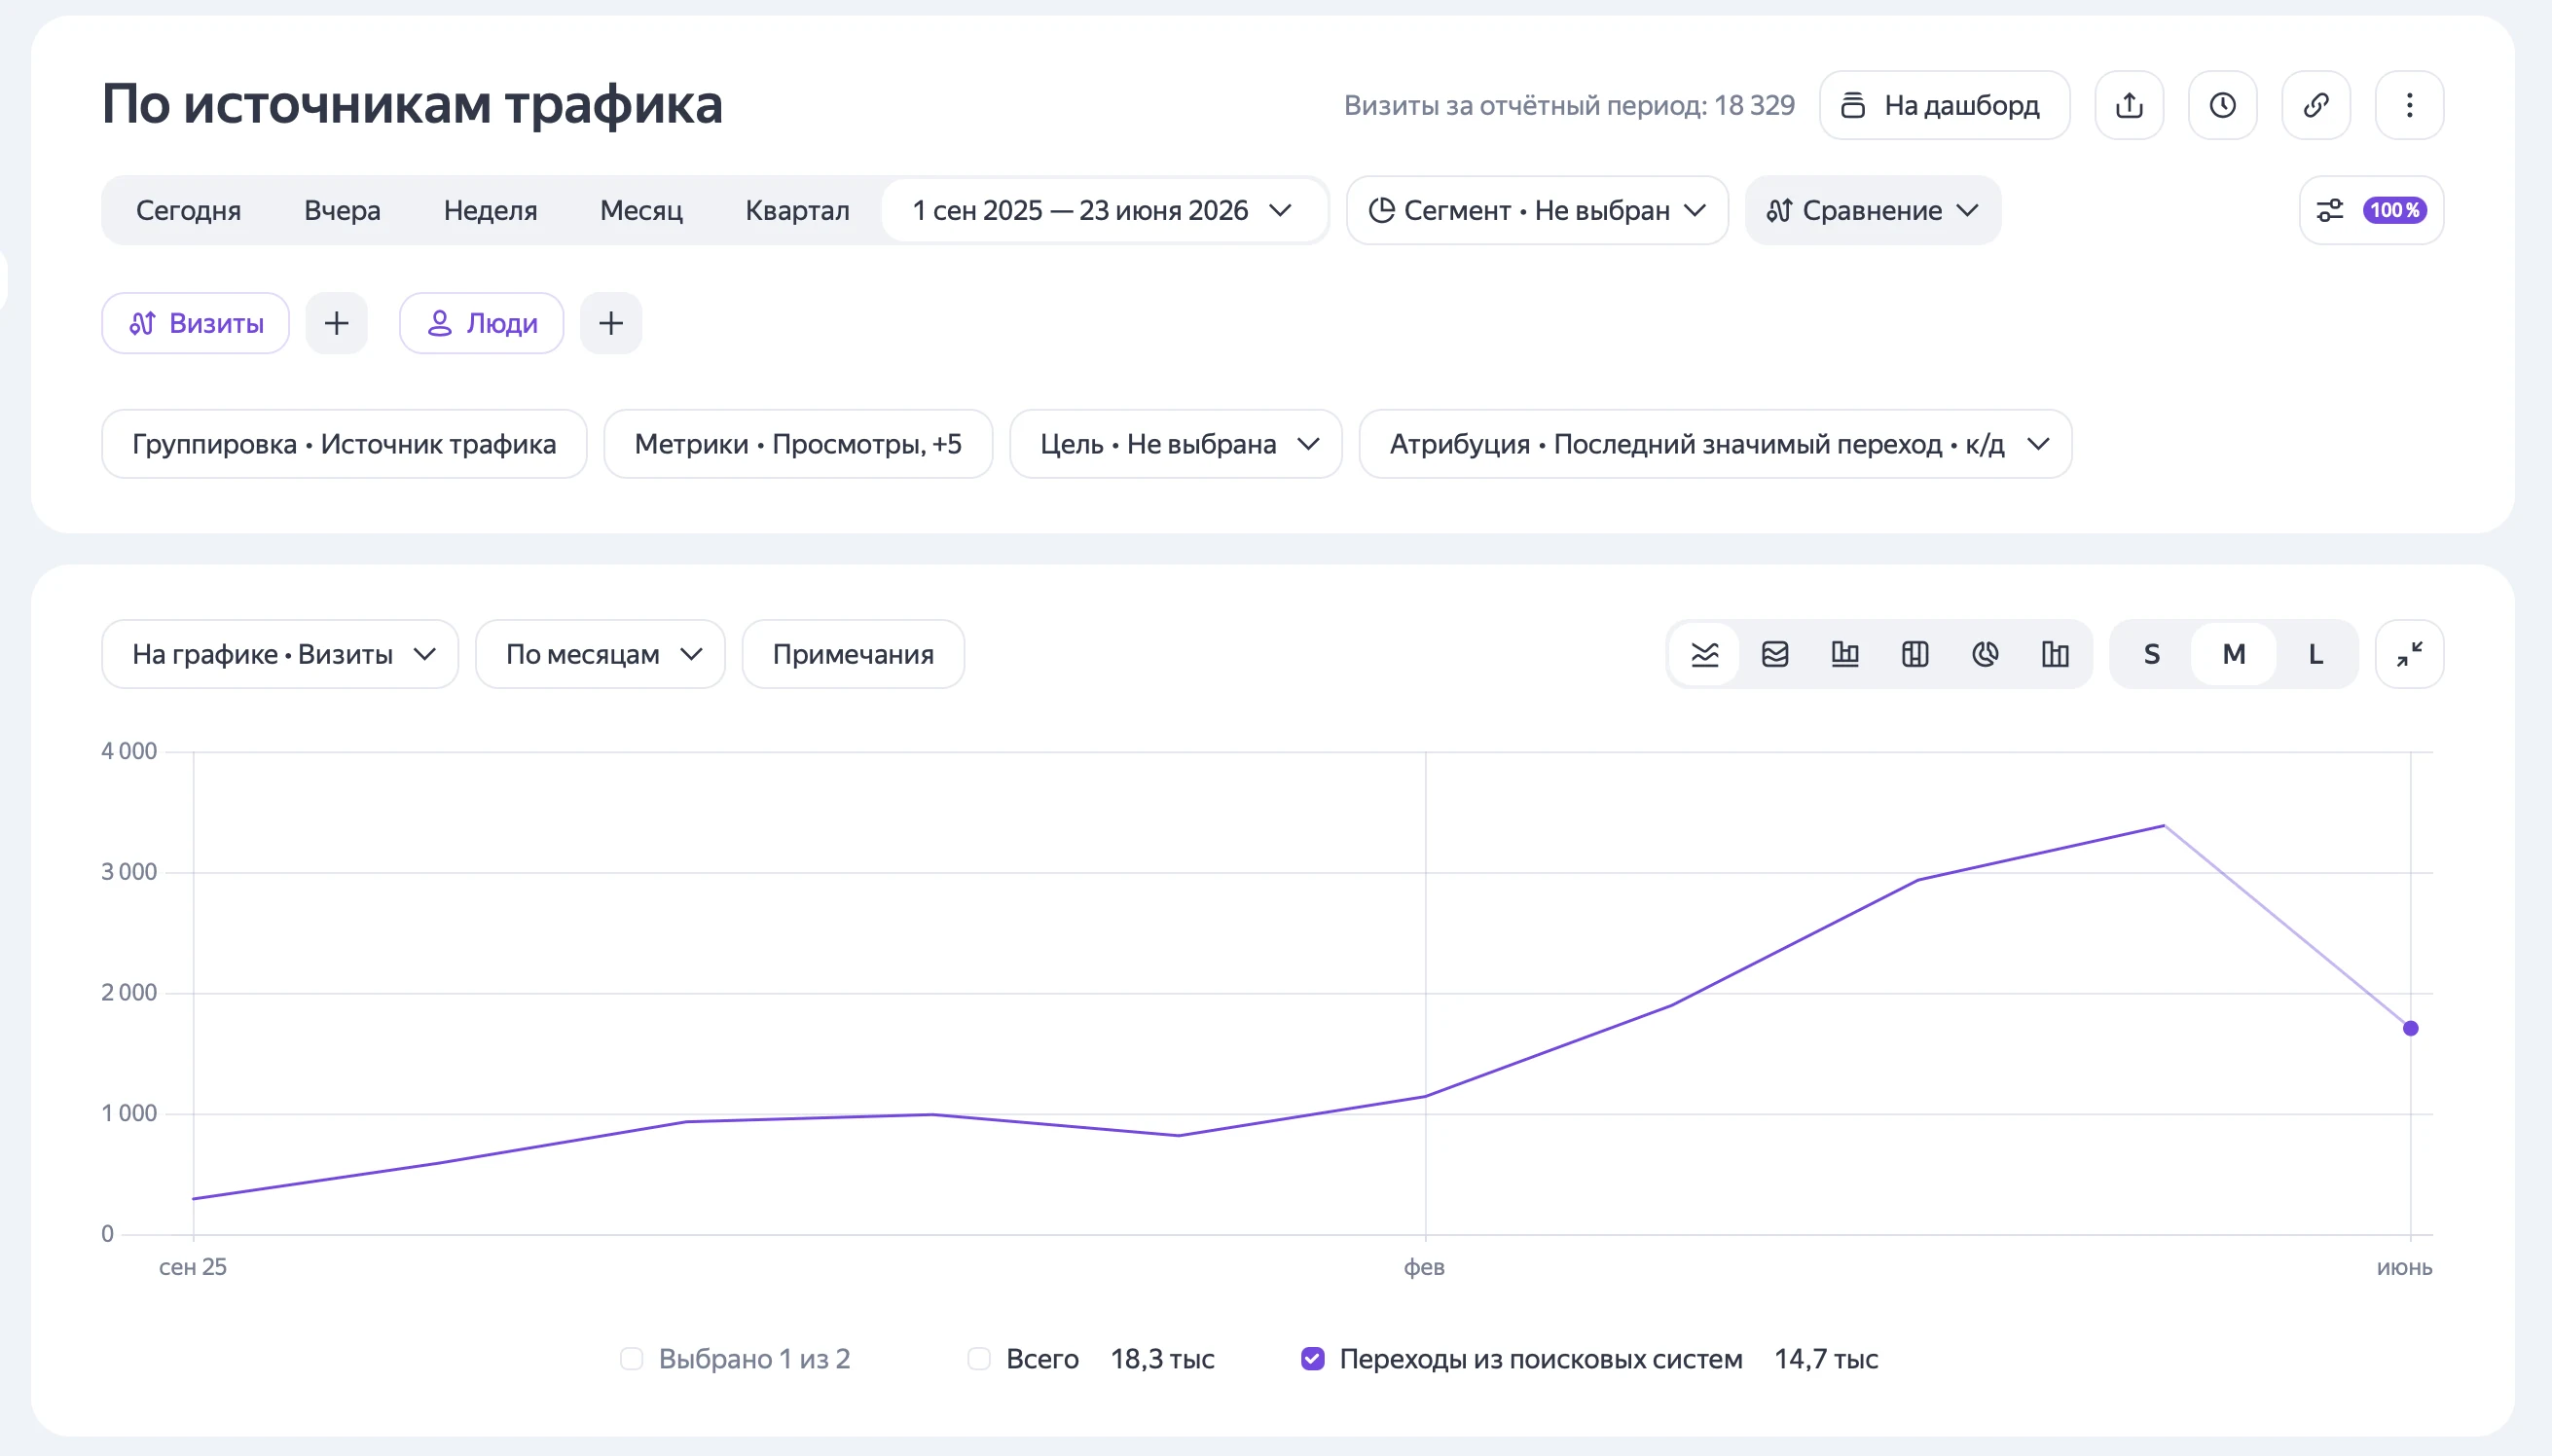Click the фев axis label
Image resolution: width=2552 pixels, height=1456 pixels.
(1424, 1267)
